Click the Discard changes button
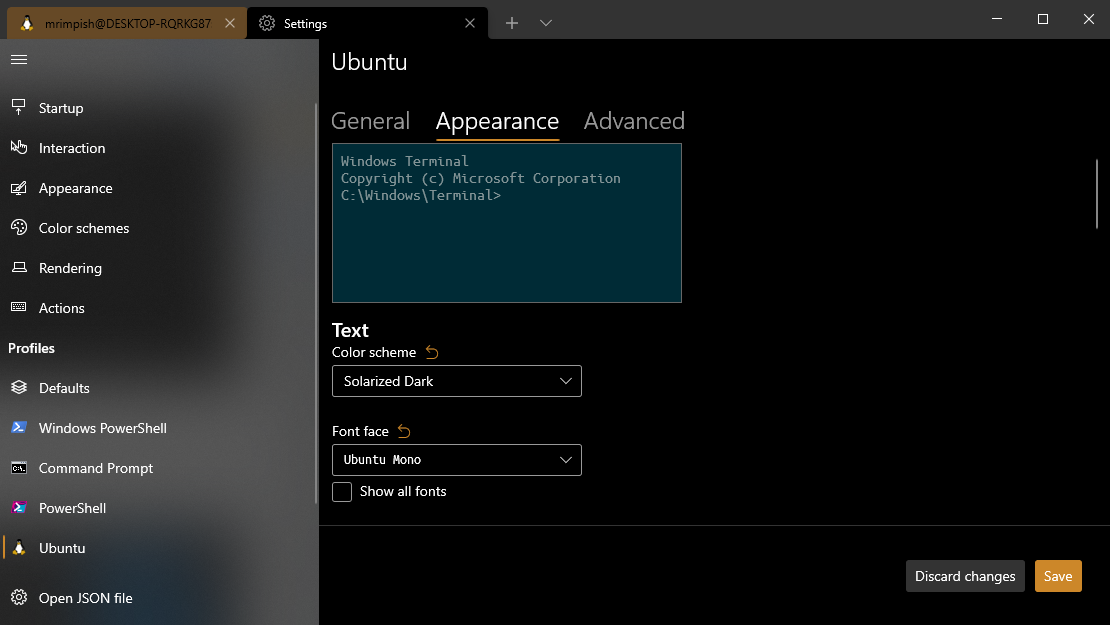Image resolution: width=1110 pixels, height=625 pixels. pos(965,576)
